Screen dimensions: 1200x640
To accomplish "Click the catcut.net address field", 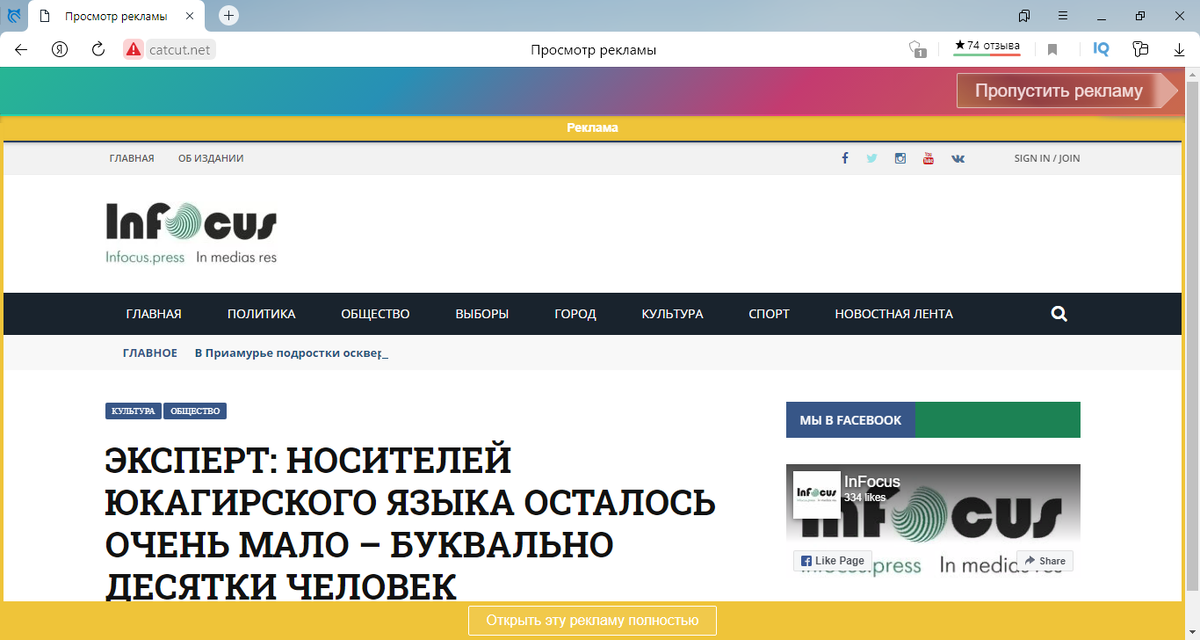I will click(180, 49).
